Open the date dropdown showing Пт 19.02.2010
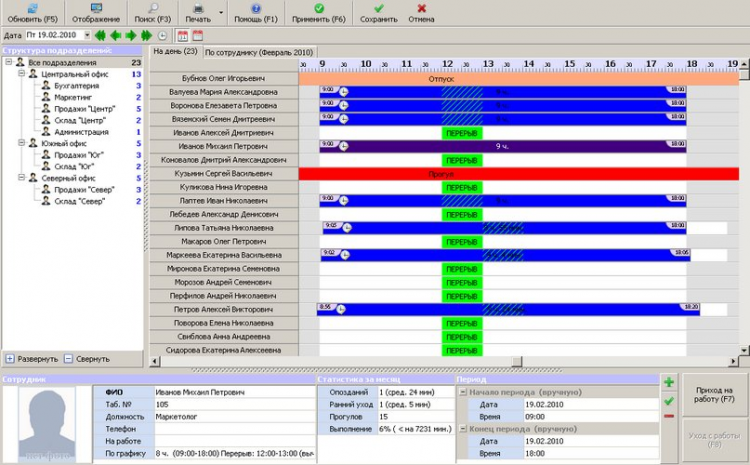750x465 pixels. [x=86, y=36]
